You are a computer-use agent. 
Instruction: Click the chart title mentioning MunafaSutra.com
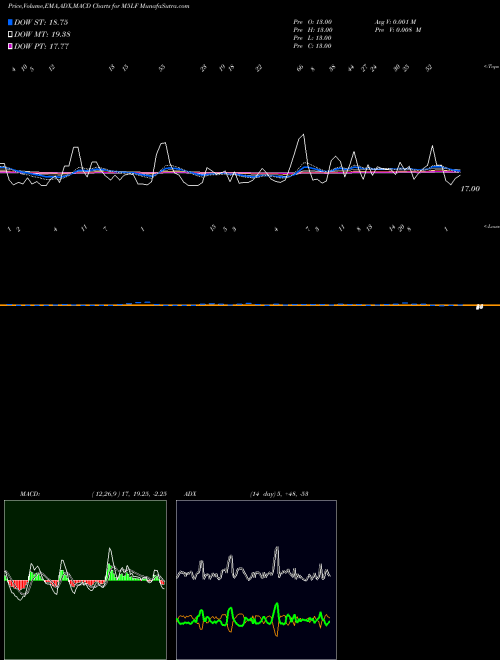tap(98, 6)
